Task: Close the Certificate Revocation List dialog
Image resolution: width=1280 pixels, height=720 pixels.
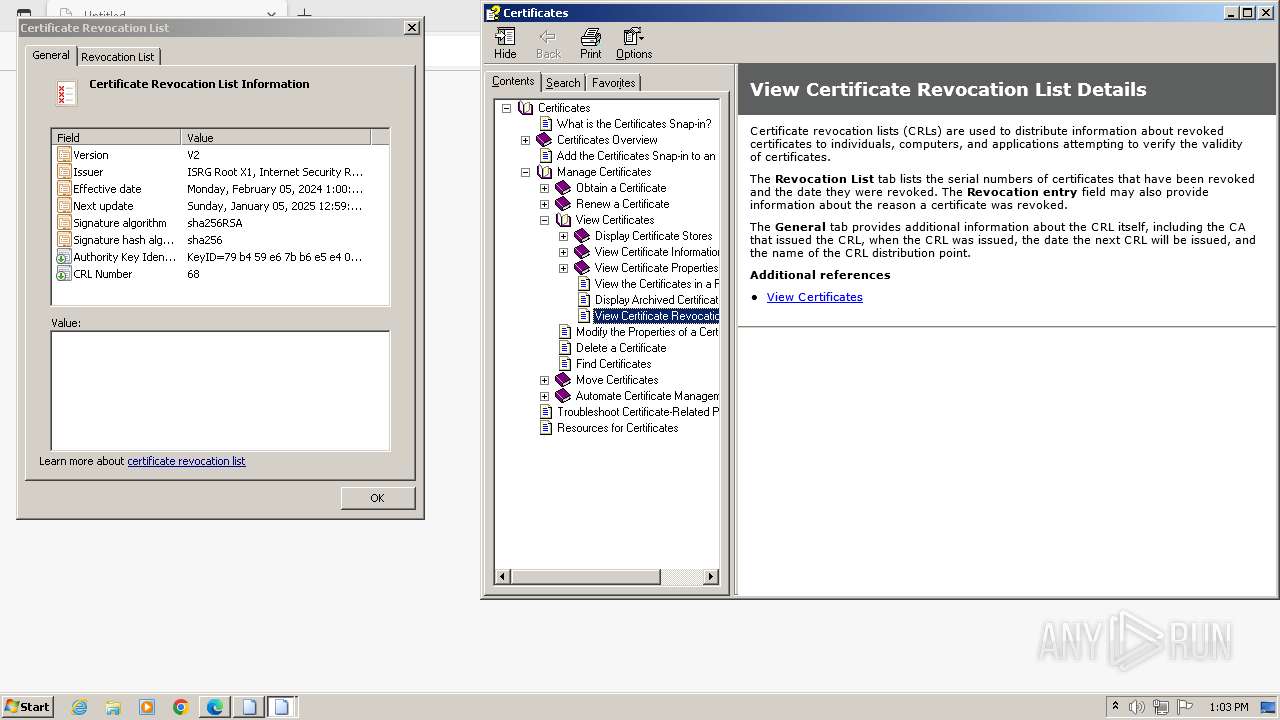Action: click(x=411, y=28)
